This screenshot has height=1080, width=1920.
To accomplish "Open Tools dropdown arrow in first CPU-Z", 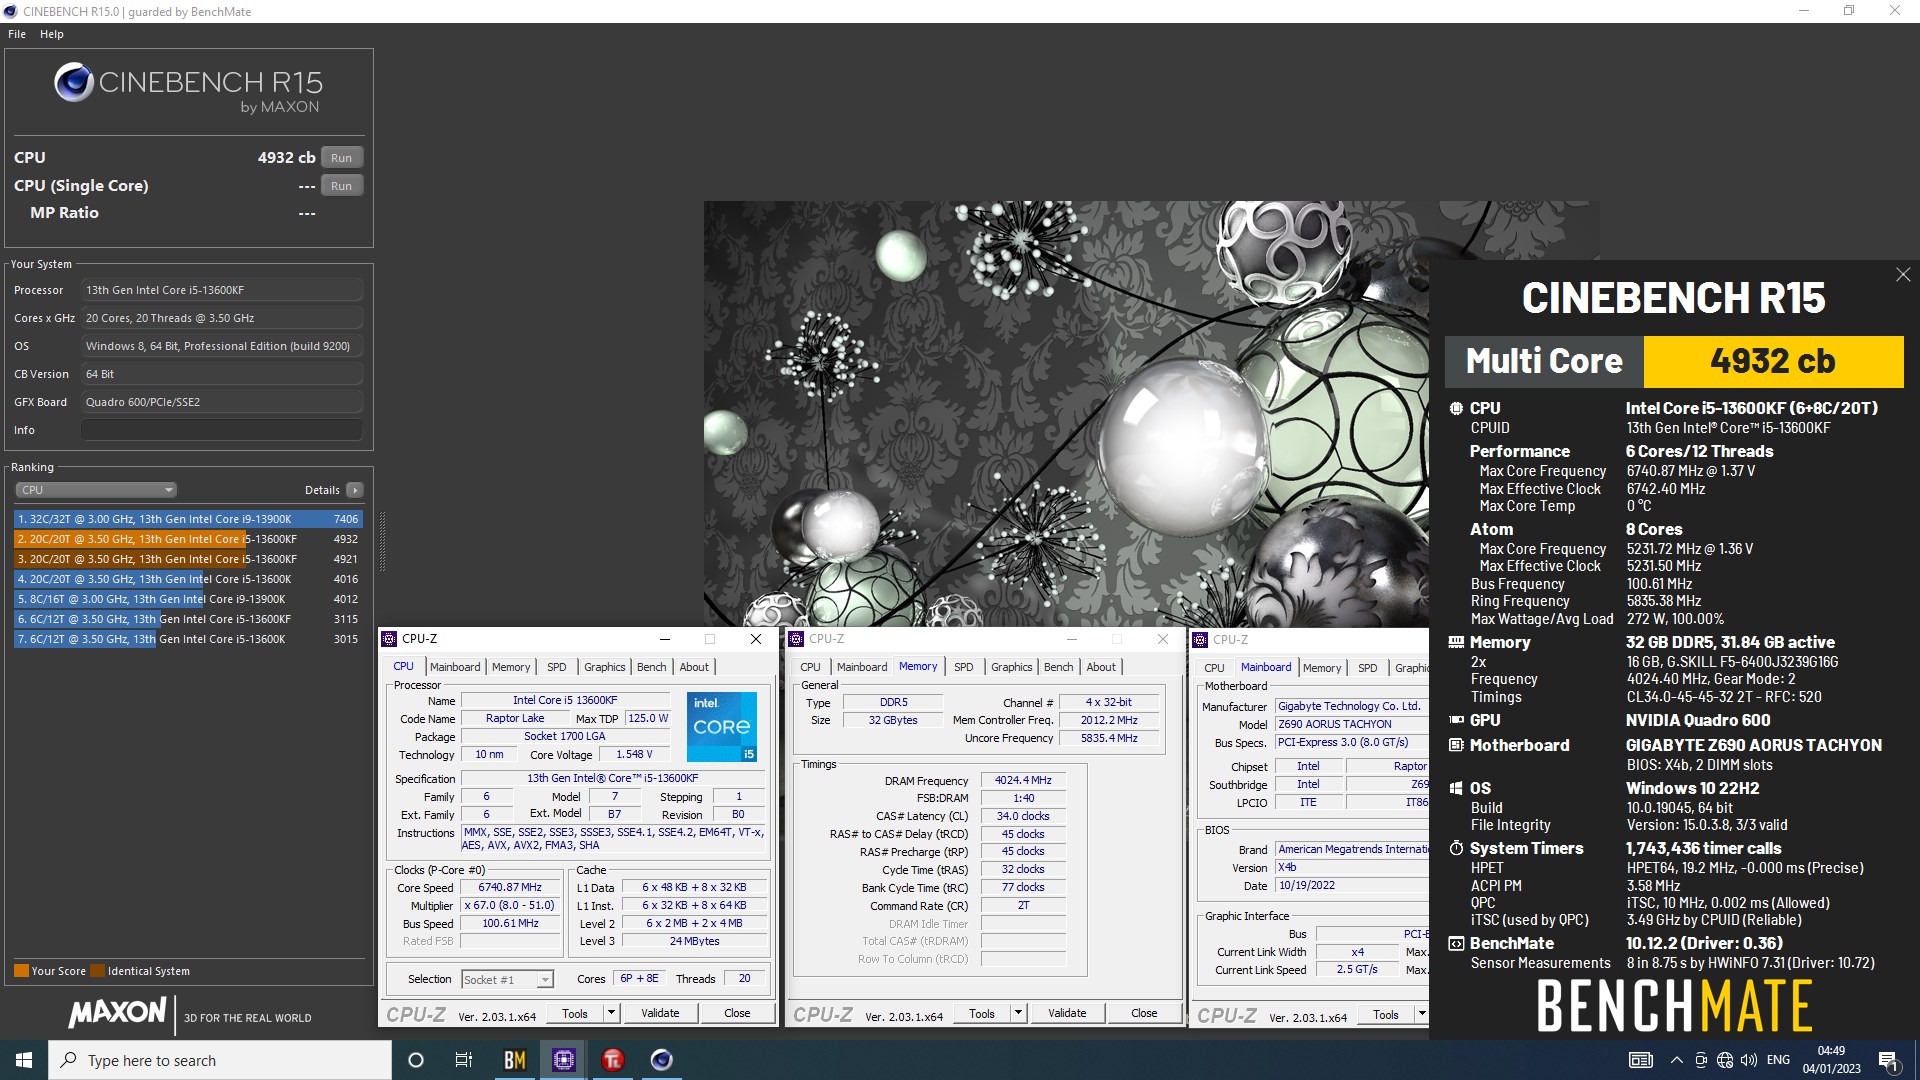I will click(611, 1013).
